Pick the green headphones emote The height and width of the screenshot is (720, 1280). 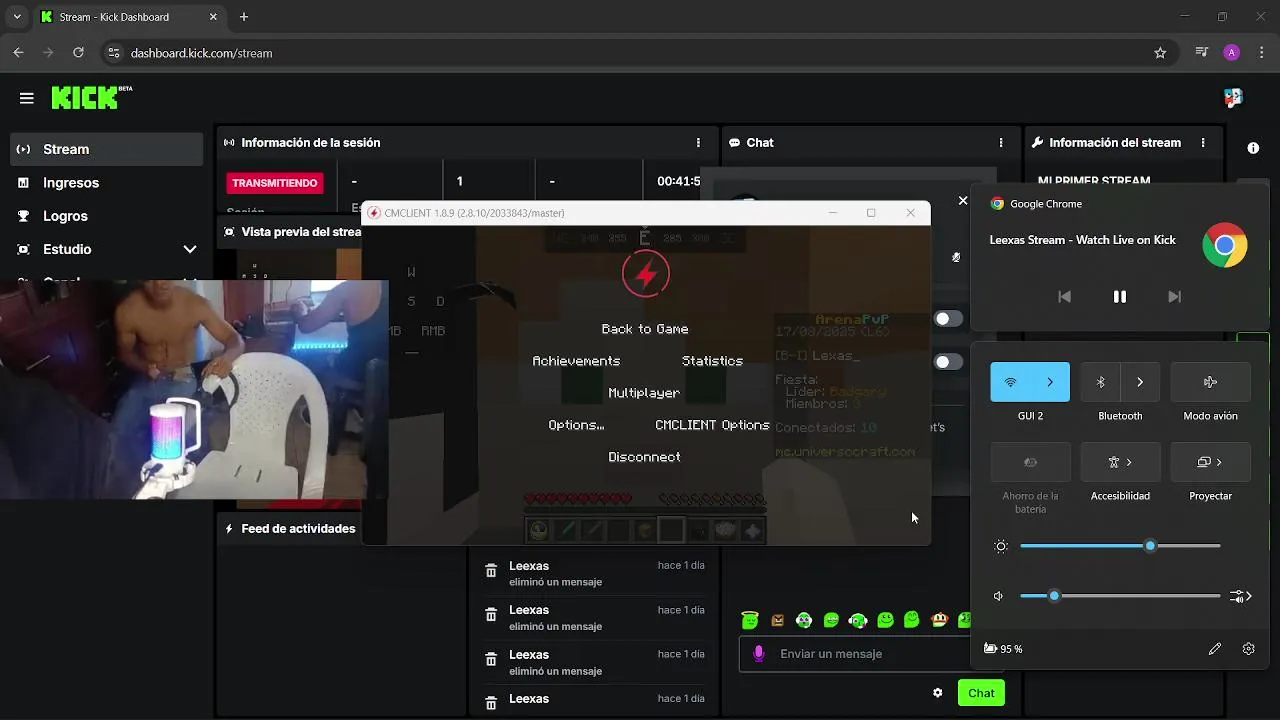click(858, 620)
